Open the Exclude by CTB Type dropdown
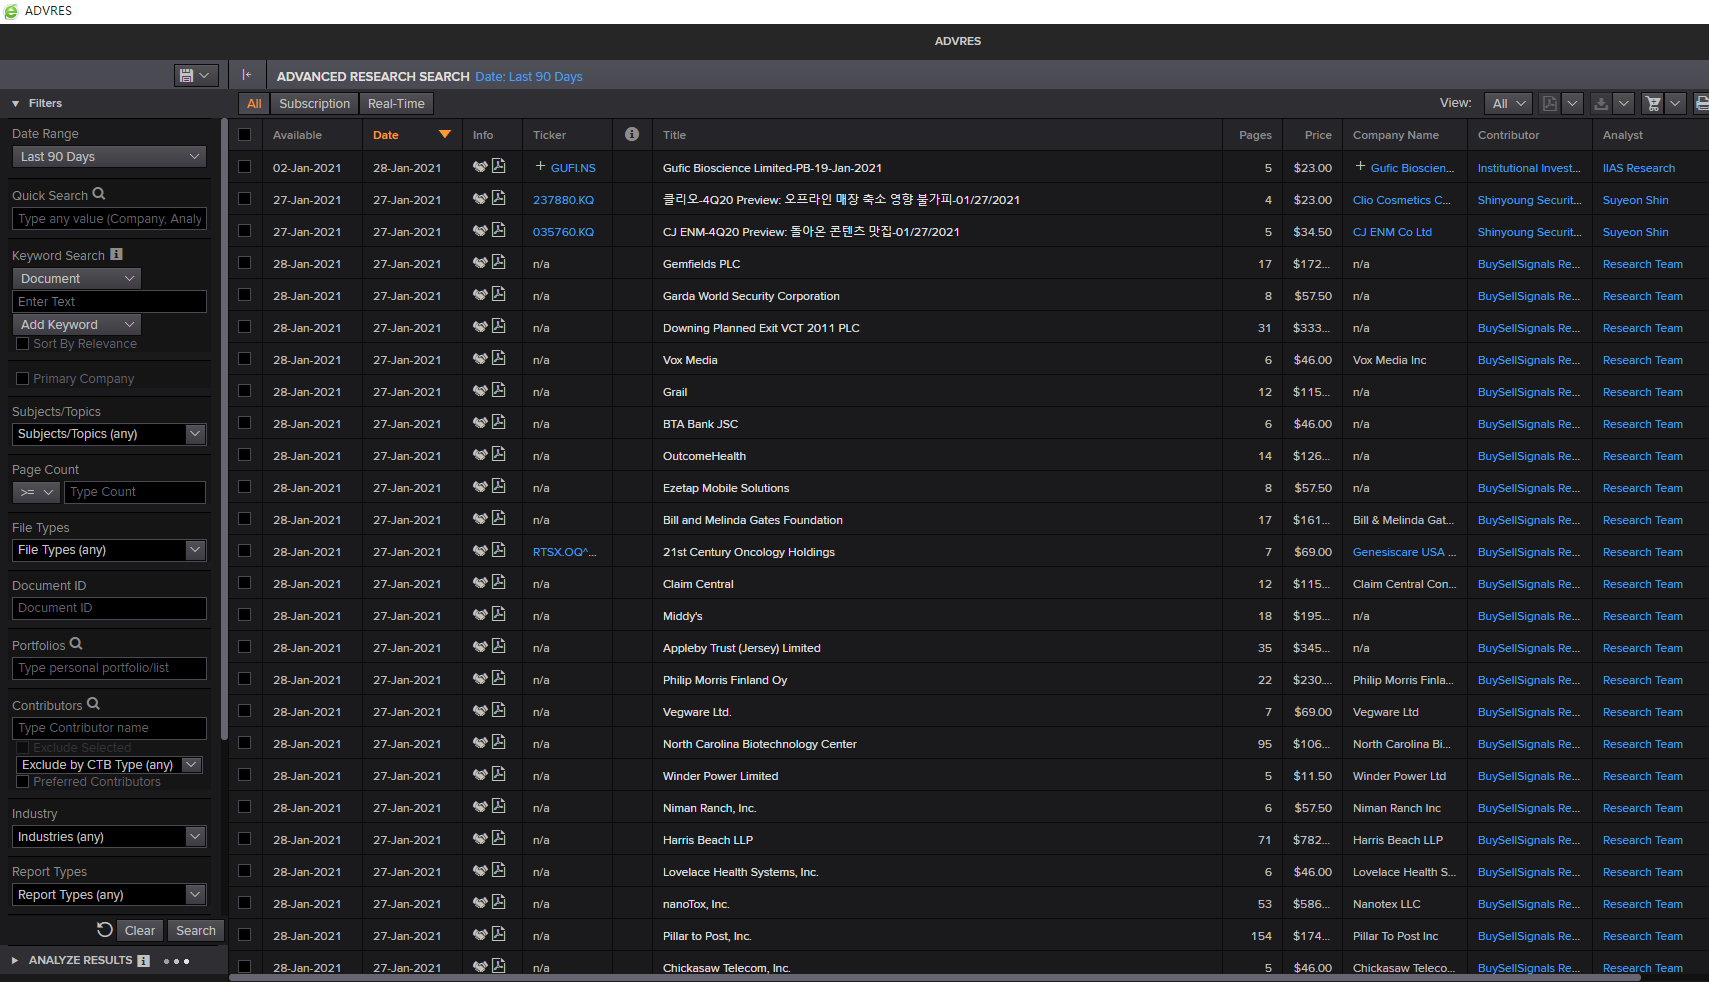The image size is (1709, 982). click(110, 764)
